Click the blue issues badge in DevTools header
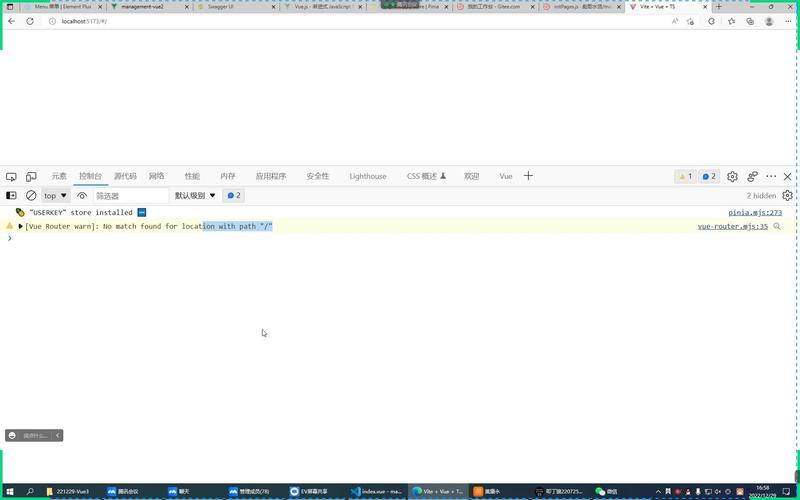 coord(709,177)
